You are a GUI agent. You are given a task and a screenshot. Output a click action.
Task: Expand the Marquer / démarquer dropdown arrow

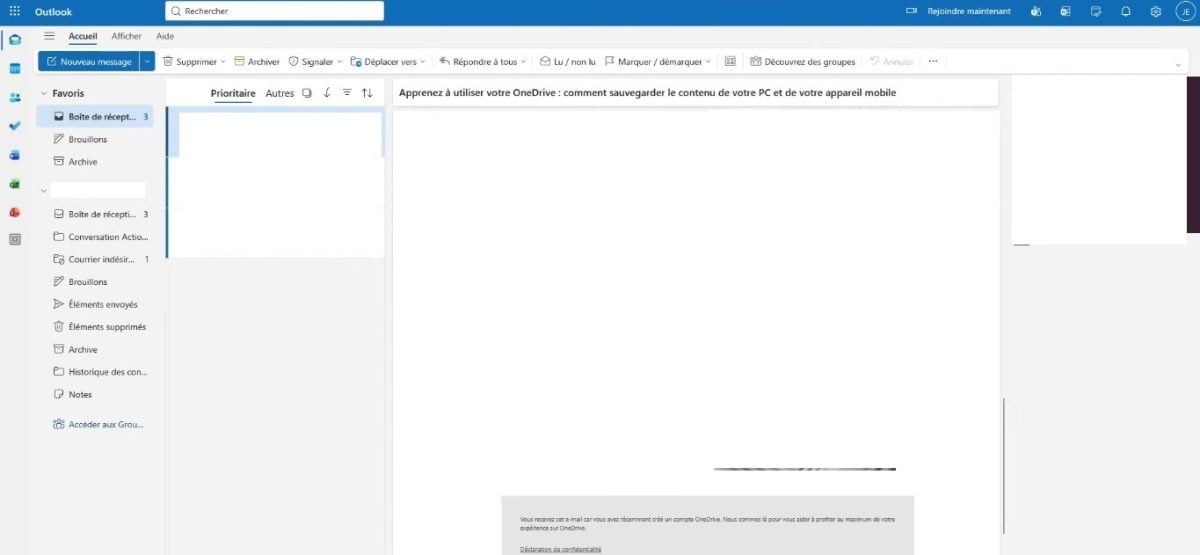click(709, 61)
